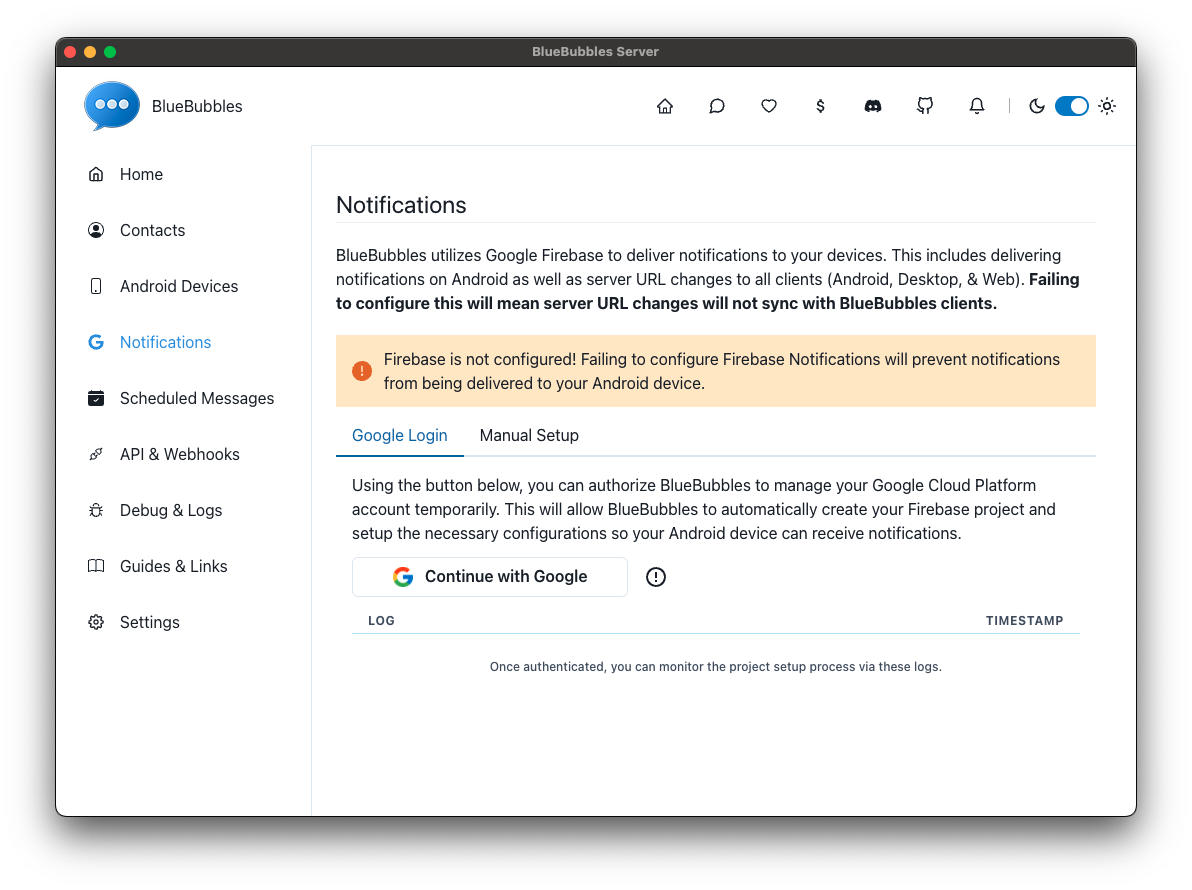Minimize the window with yellow button

click(x=90, y=52)
